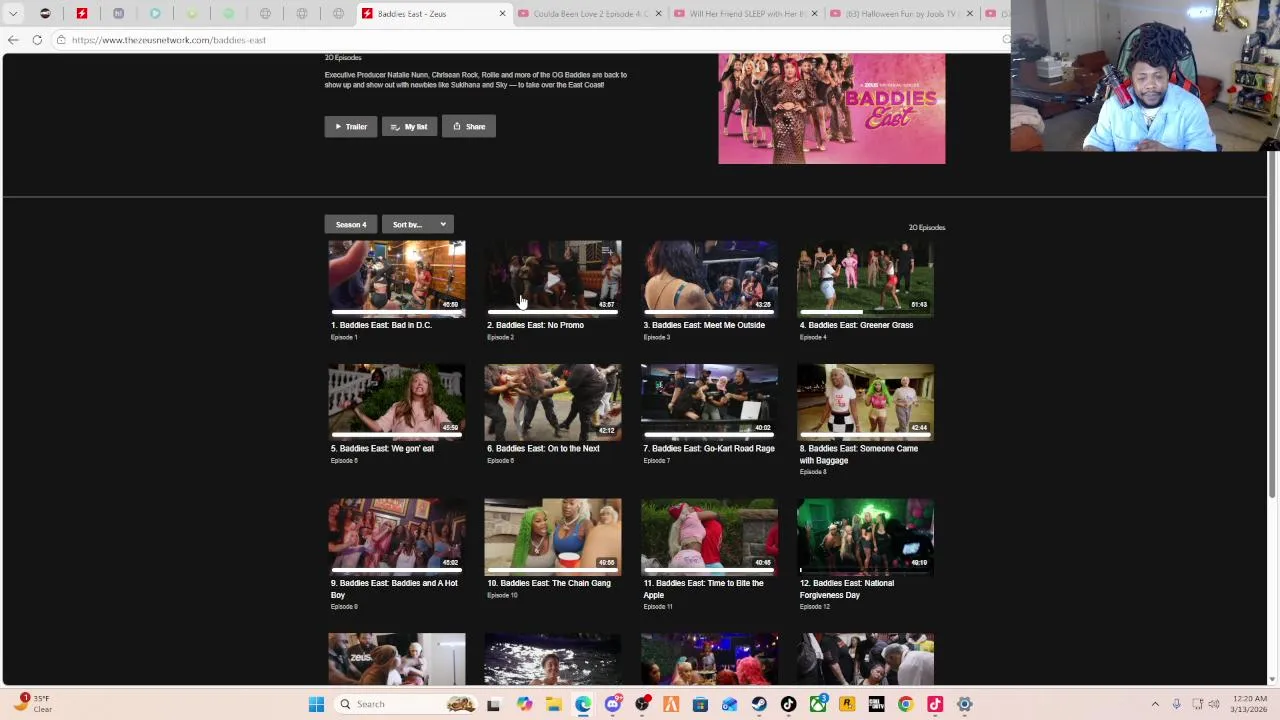Click the '3. Baddies East: Meet Me Outside' title
Viewport: 1280px width, 720px height.
[704, 325]
